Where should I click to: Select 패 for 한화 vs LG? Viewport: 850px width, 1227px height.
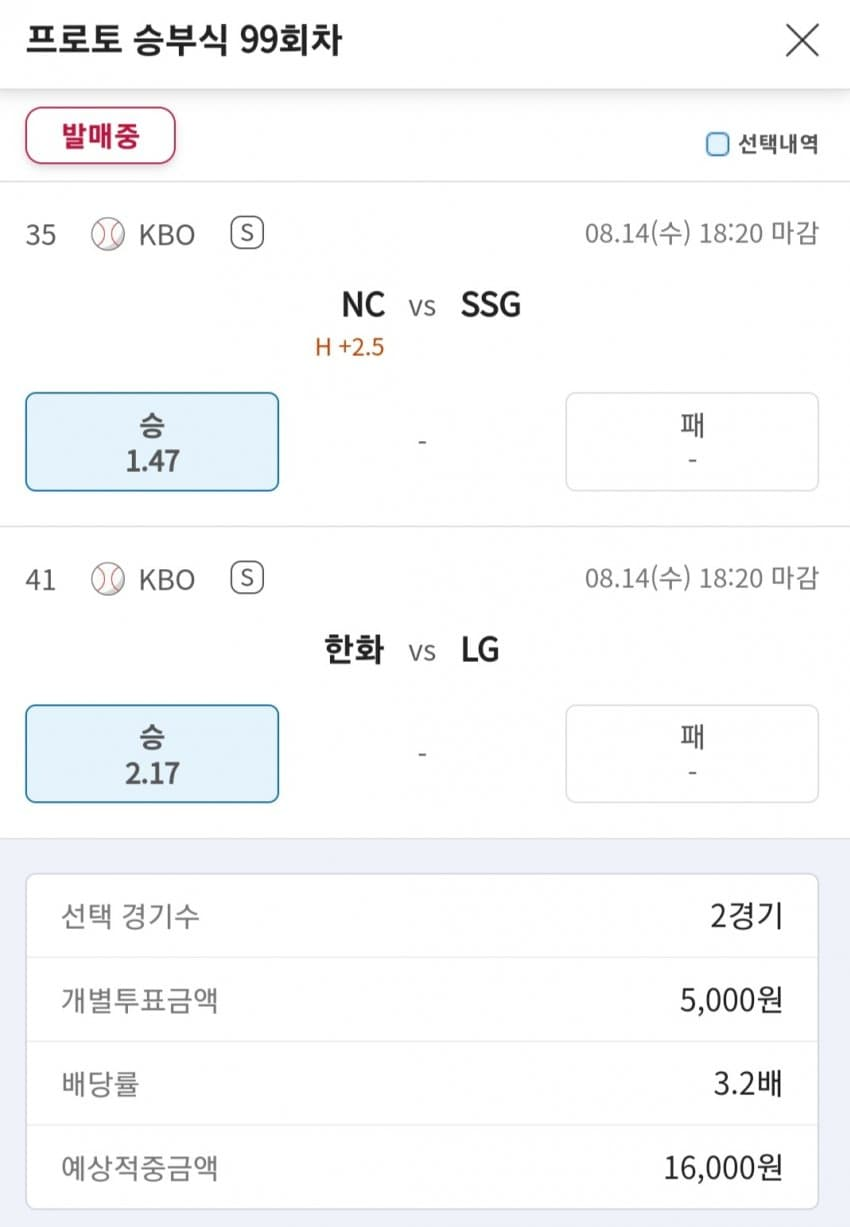pos(692,754)
